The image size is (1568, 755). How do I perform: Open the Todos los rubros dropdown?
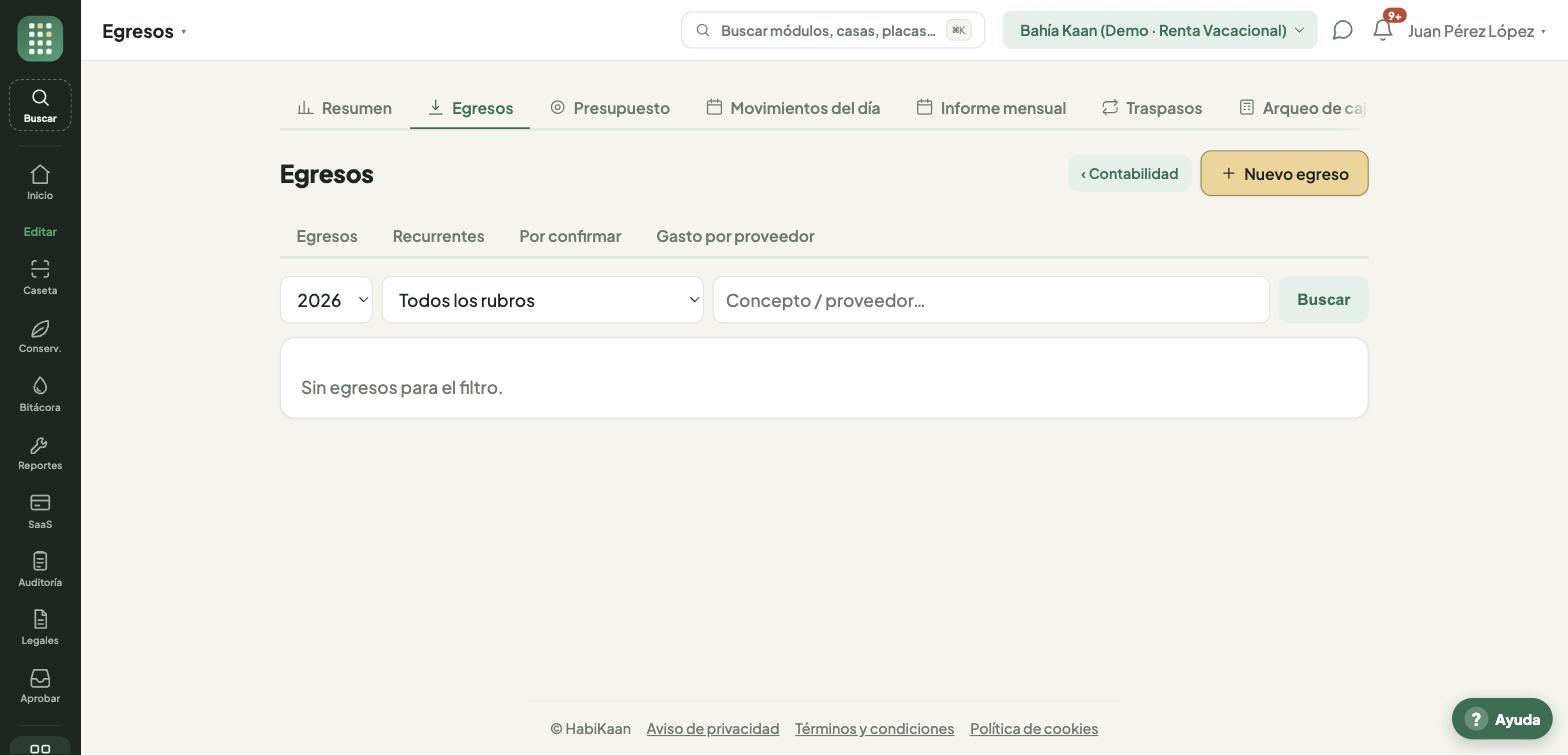tap(543, 300)
